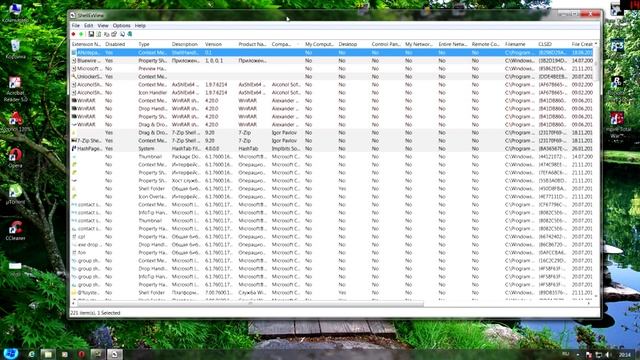Click the Find toolbar icon
The image size is (640, 360).
pyautogui.click(x=122, y=34)
